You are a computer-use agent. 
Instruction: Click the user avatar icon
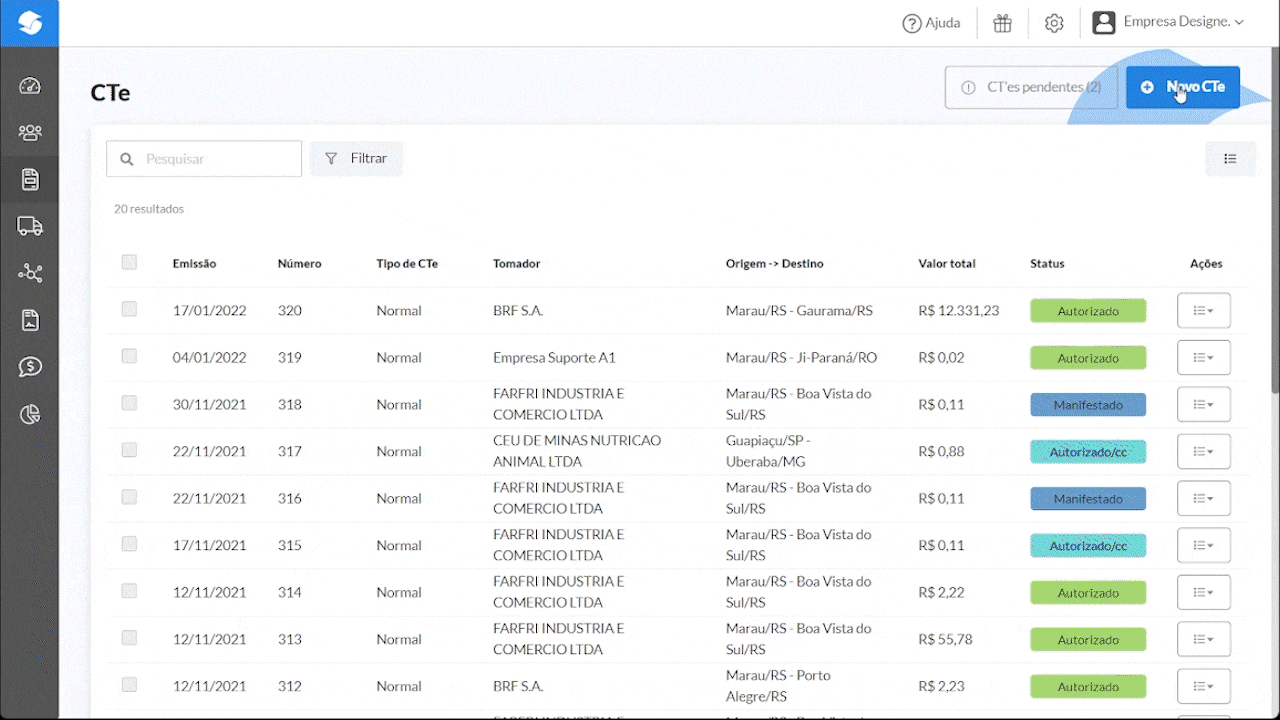(x=1104, y=23)
